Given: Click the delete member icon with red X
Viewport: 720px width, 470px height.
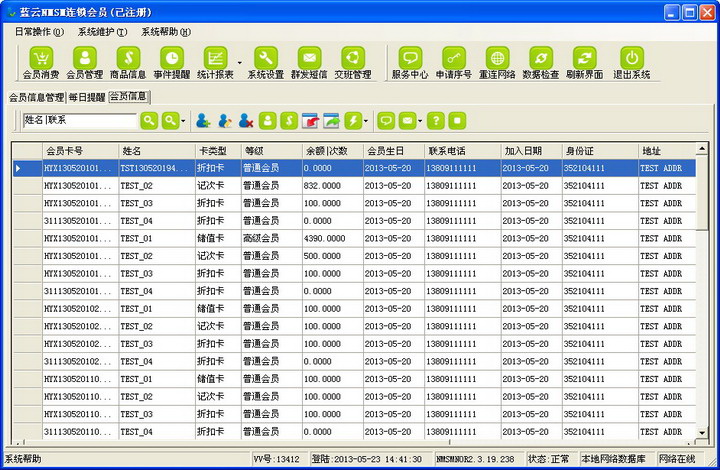Looking at the screenshot, I should click(246, 121).
